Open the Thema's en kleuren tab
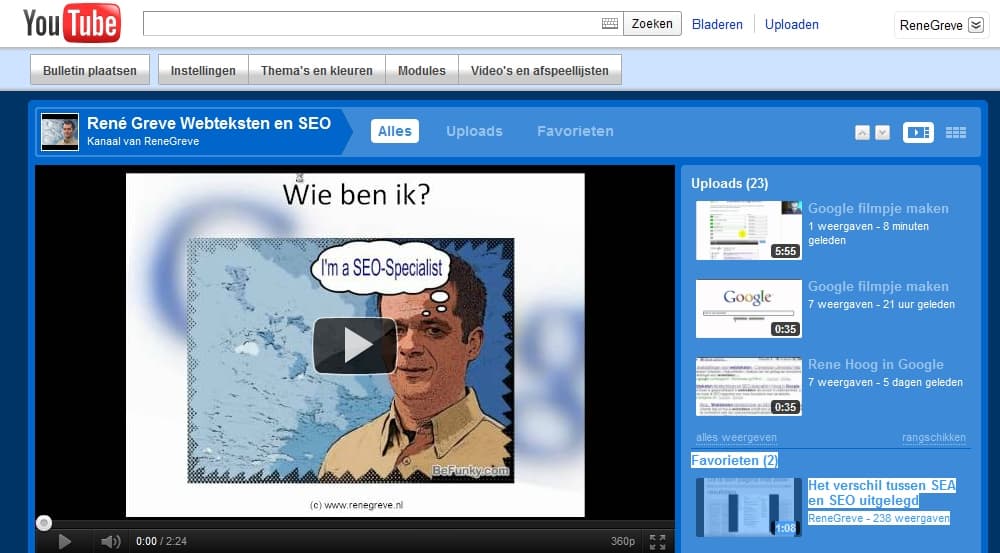 click(x=316, y=70)
